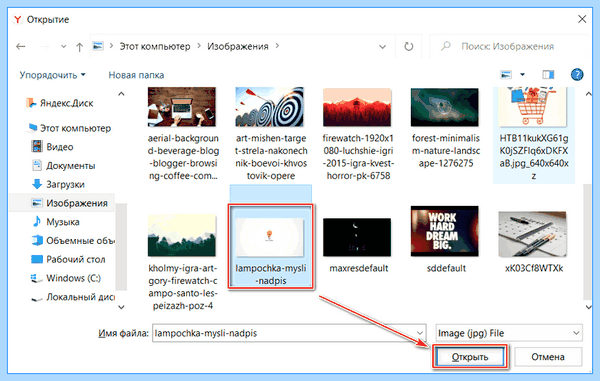Click the sddefault file name label
Screen dimensions: 600x381
[x=446, y=269]
